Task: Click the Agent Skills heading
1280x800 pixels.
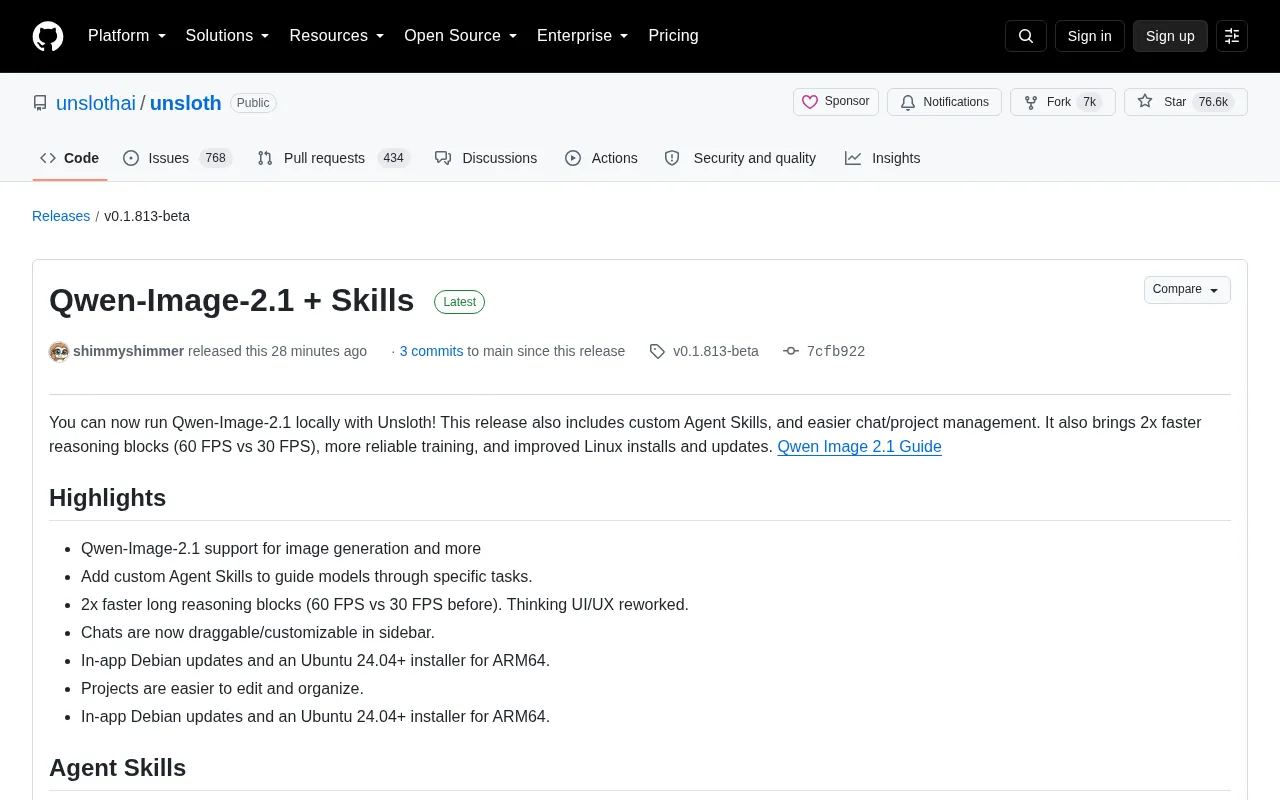Action: pyautogui.click(x=118, y=768)
